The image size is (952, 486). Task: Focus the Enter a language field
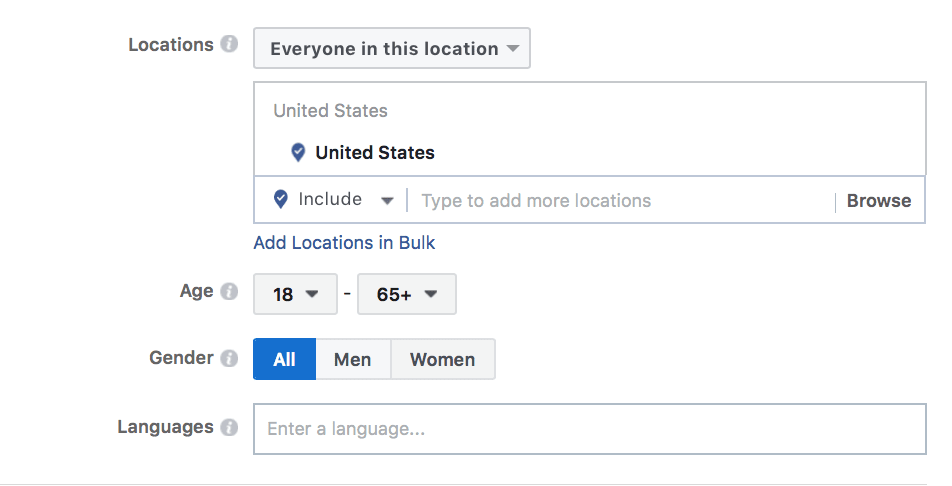pyautogui.click(x=589, y=429)
